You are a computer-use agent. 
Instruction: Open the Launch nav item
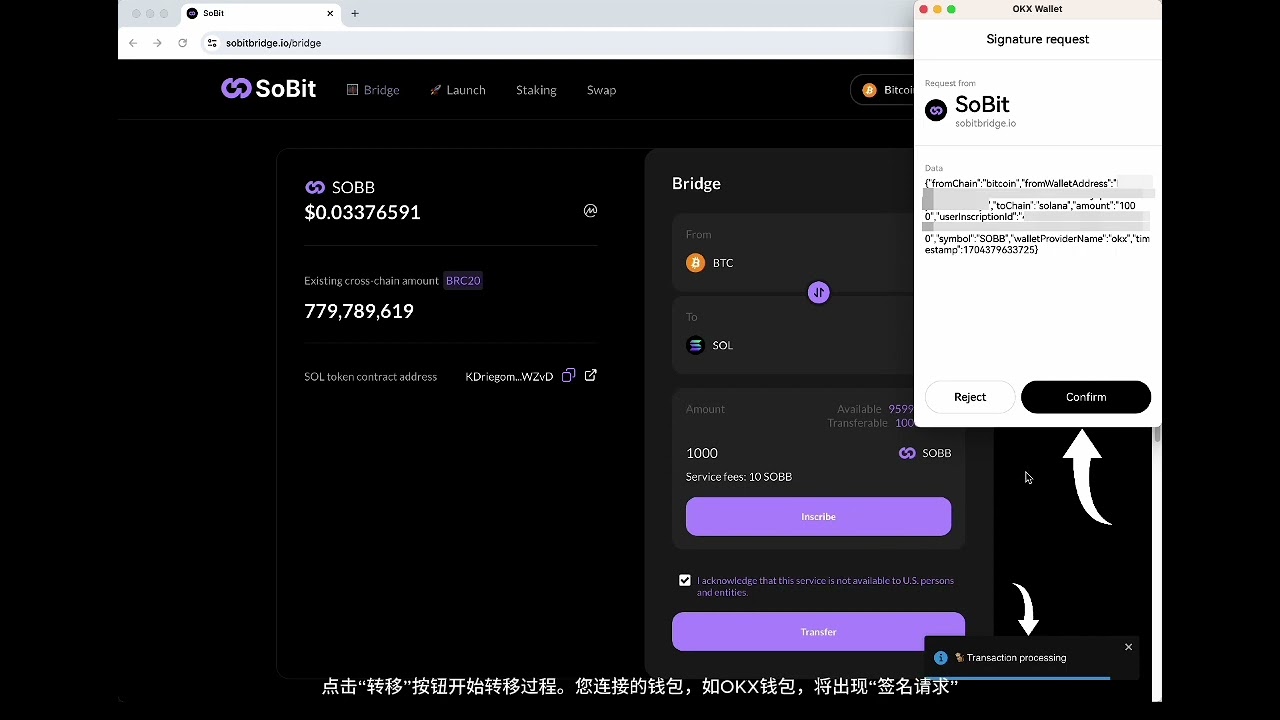pos(458,90)
